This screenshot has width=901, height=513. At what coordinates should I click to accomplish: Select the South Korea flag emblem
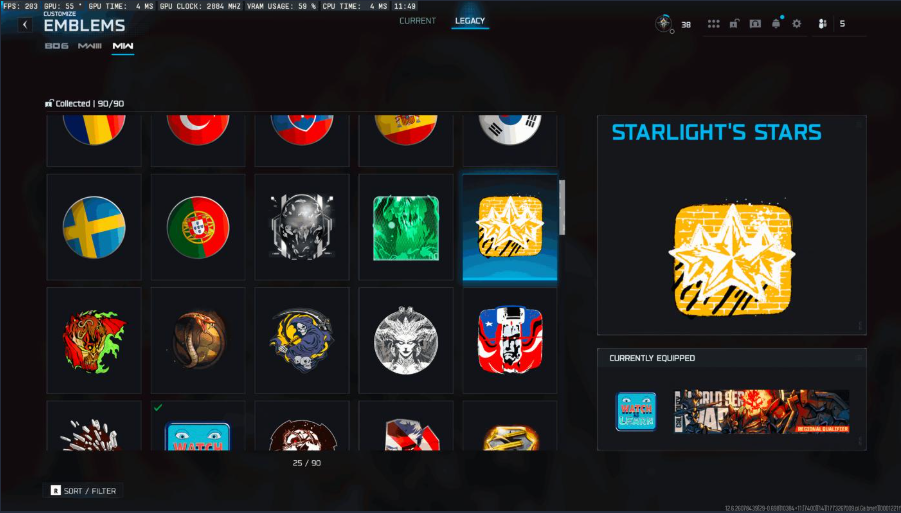(x=510, y=141)
